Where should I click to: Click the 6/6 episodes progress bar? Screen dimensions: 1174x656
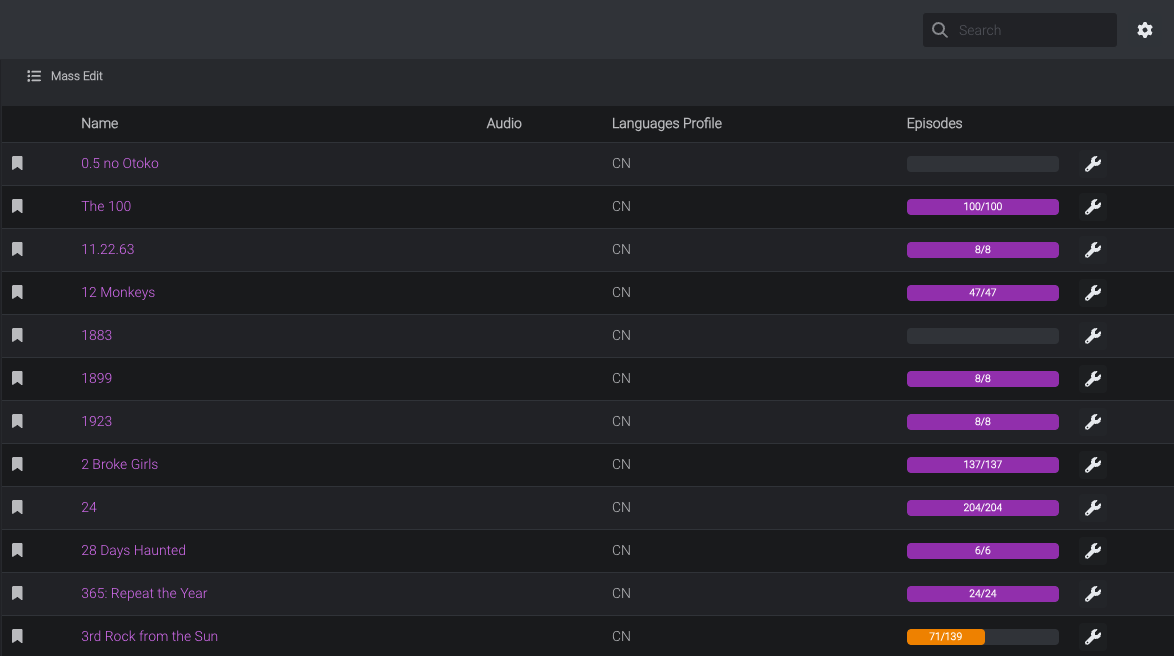(x=982, y=551)
